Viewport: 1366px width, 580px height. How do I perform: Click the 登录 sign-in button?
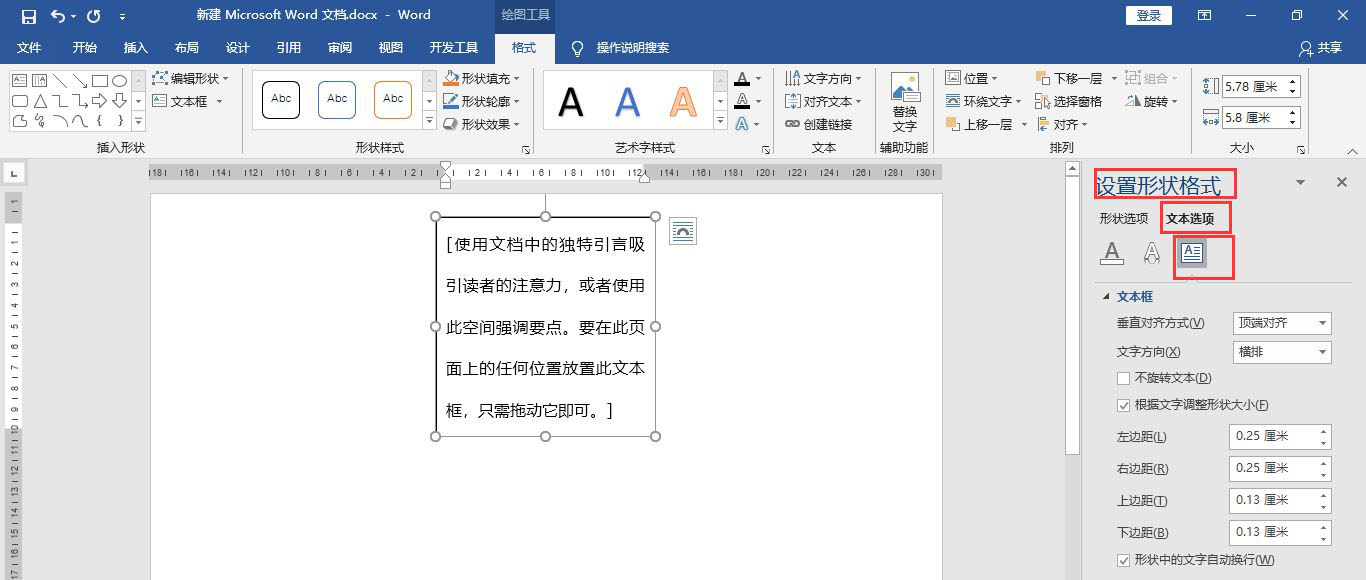(1147, 15)
